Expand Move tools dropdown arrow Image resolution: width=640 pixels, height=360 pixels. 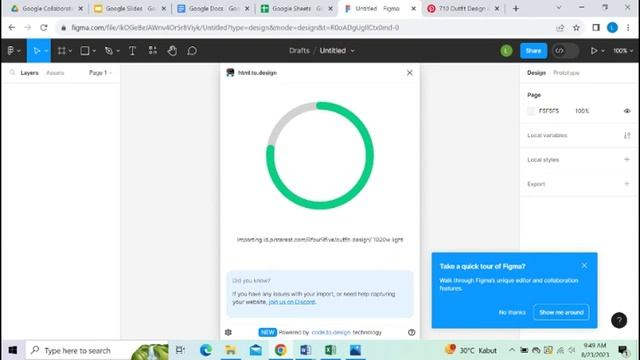(x=47, y=51)
